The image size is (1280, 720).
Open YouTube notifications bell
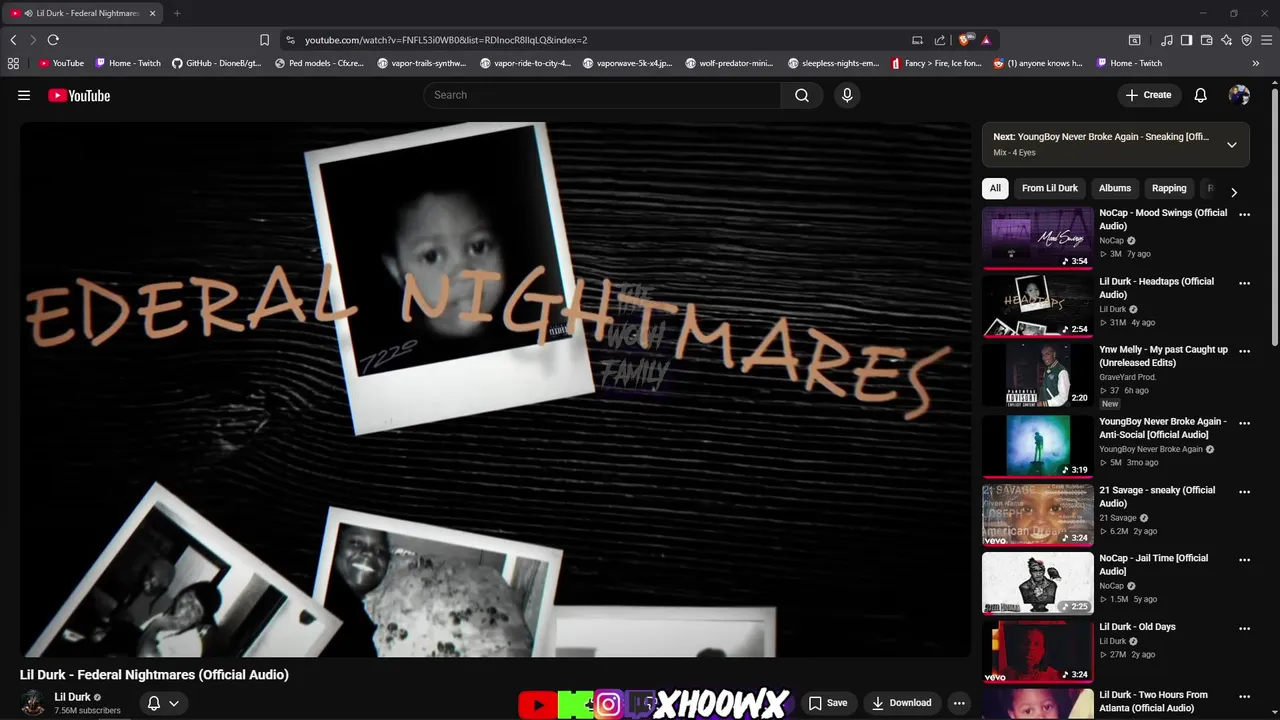pyautogui.click(x=1200, y=95)
